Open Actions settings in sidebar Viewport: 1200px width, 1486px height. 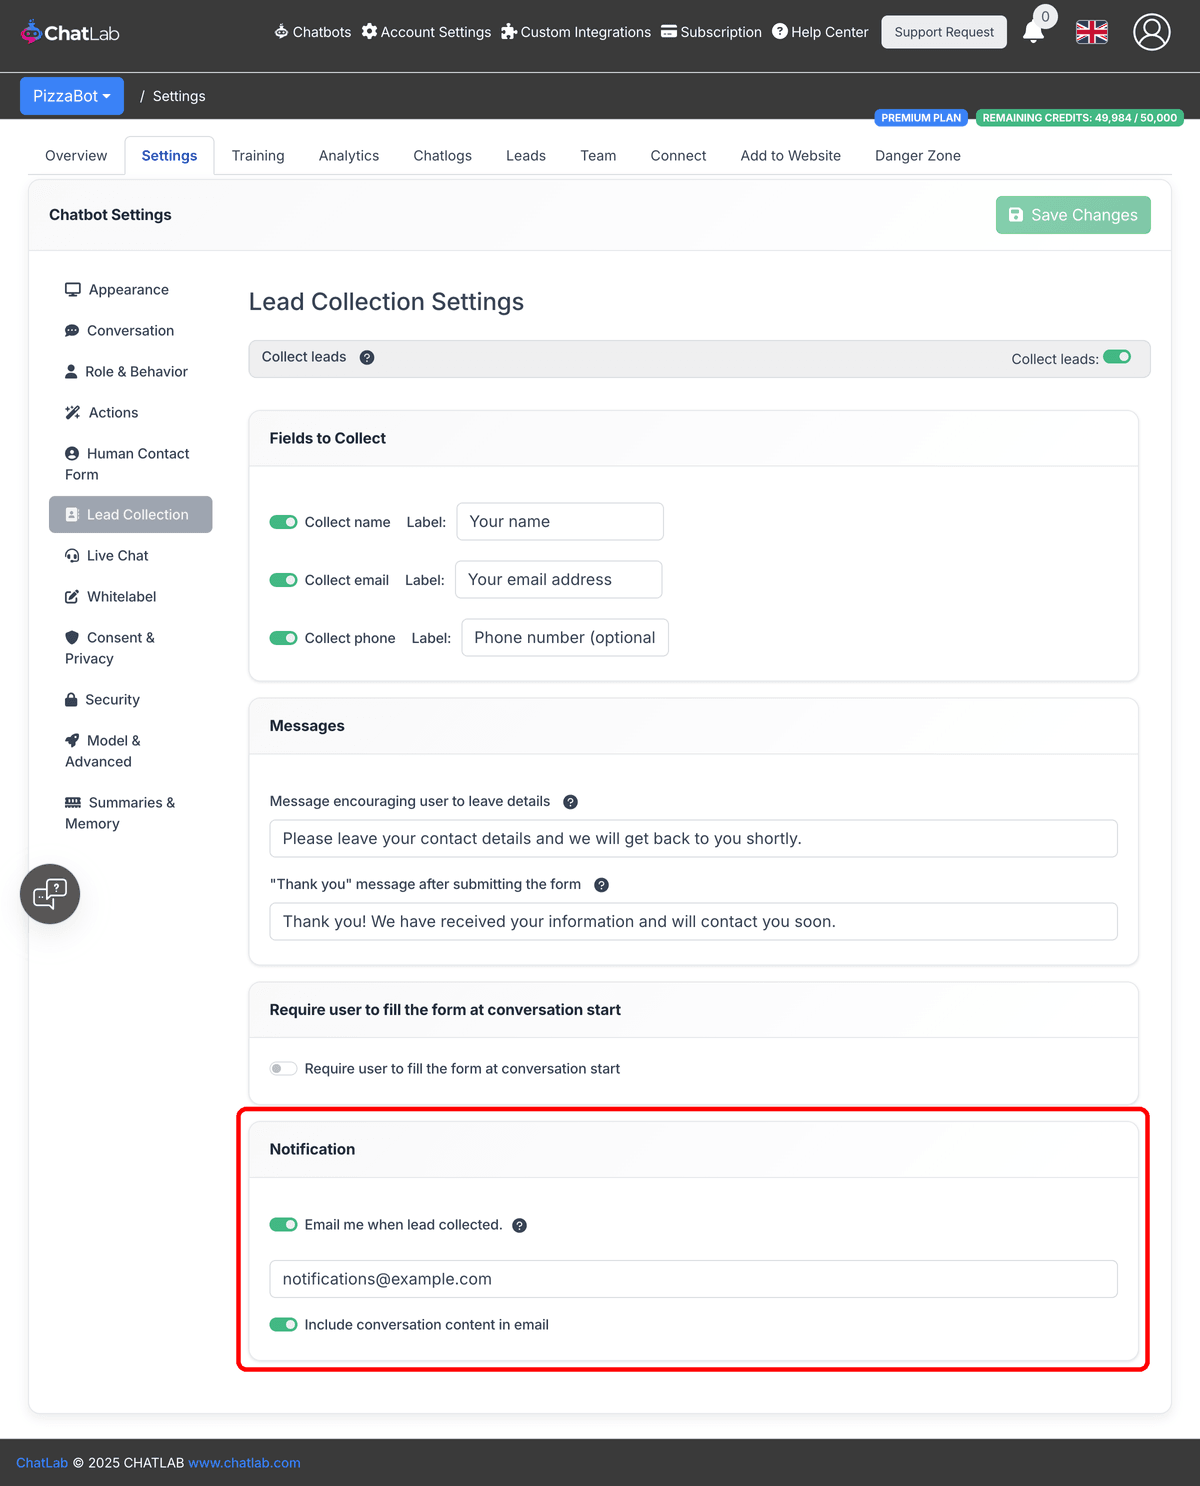[102, 413]
